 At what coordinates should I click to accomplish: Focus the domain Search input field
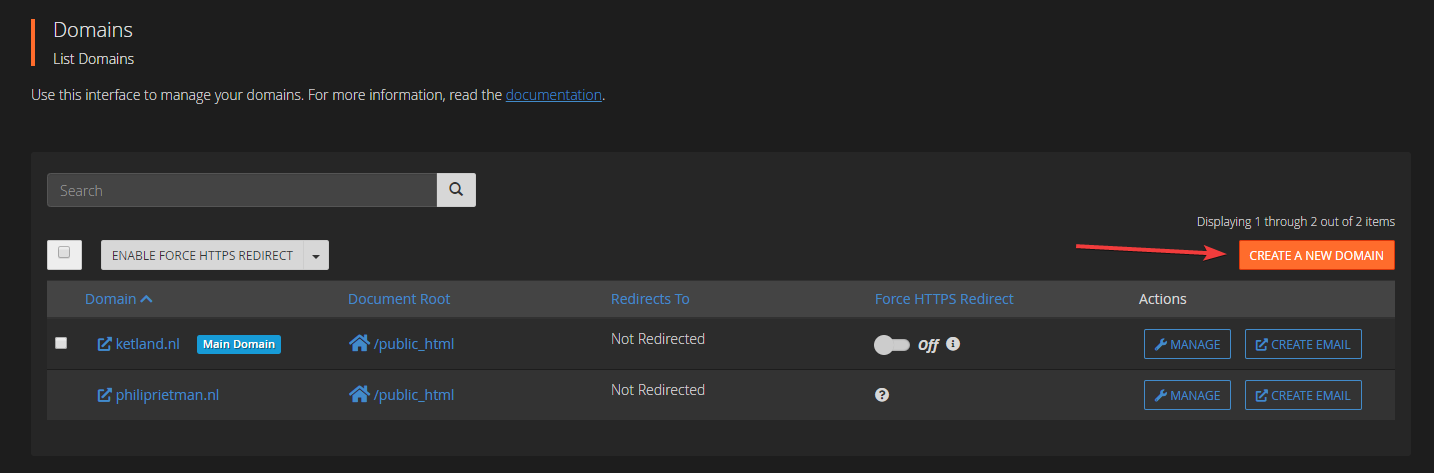[241, 190]
